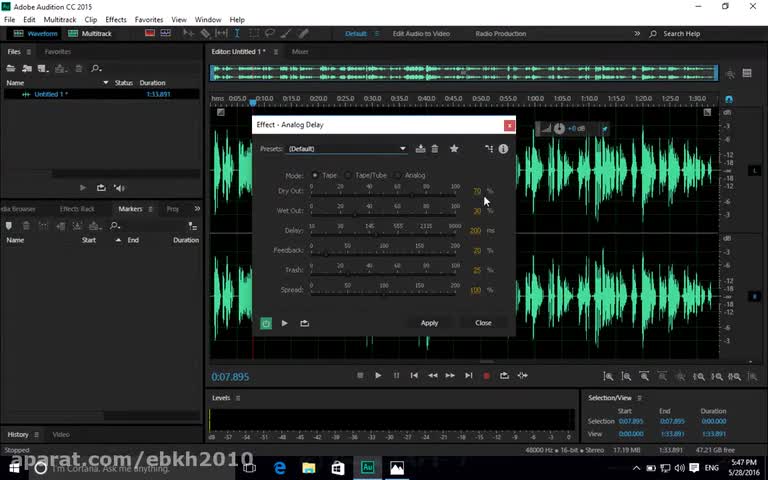The height and width of the screenshot is (480, 768).
Task: Show Analog Delay info icon
Action: (503, 148)
